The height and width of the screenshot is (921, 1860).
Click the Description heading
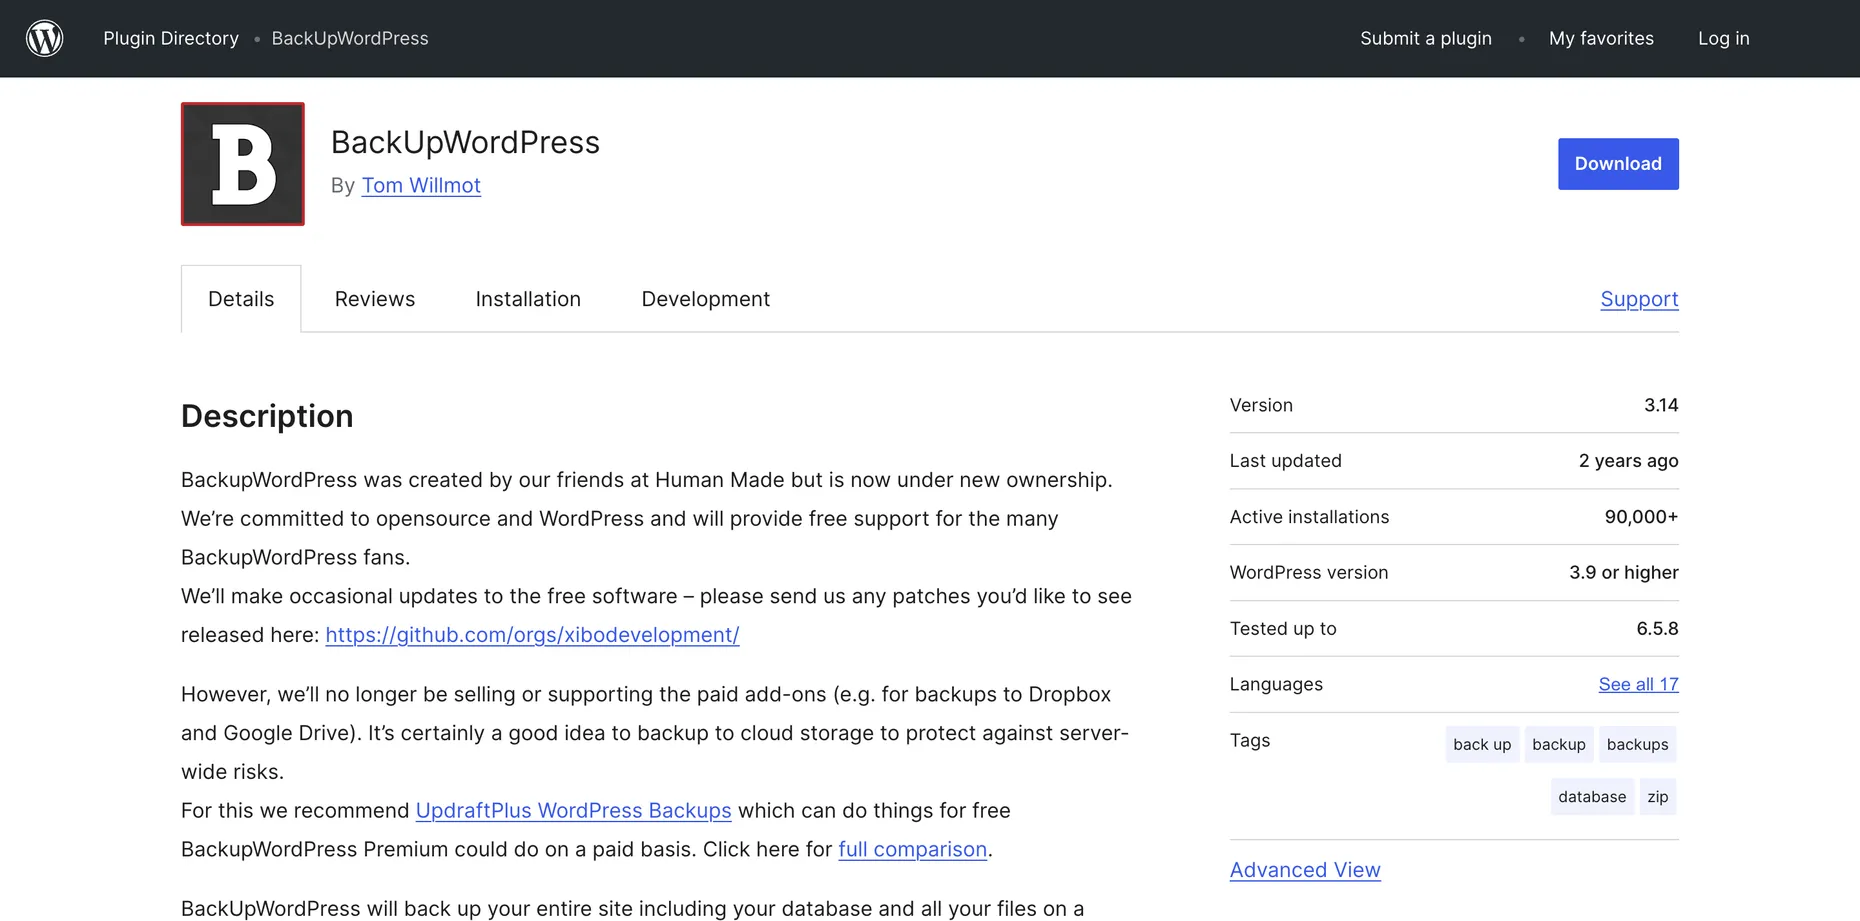(x=267, y=416)
